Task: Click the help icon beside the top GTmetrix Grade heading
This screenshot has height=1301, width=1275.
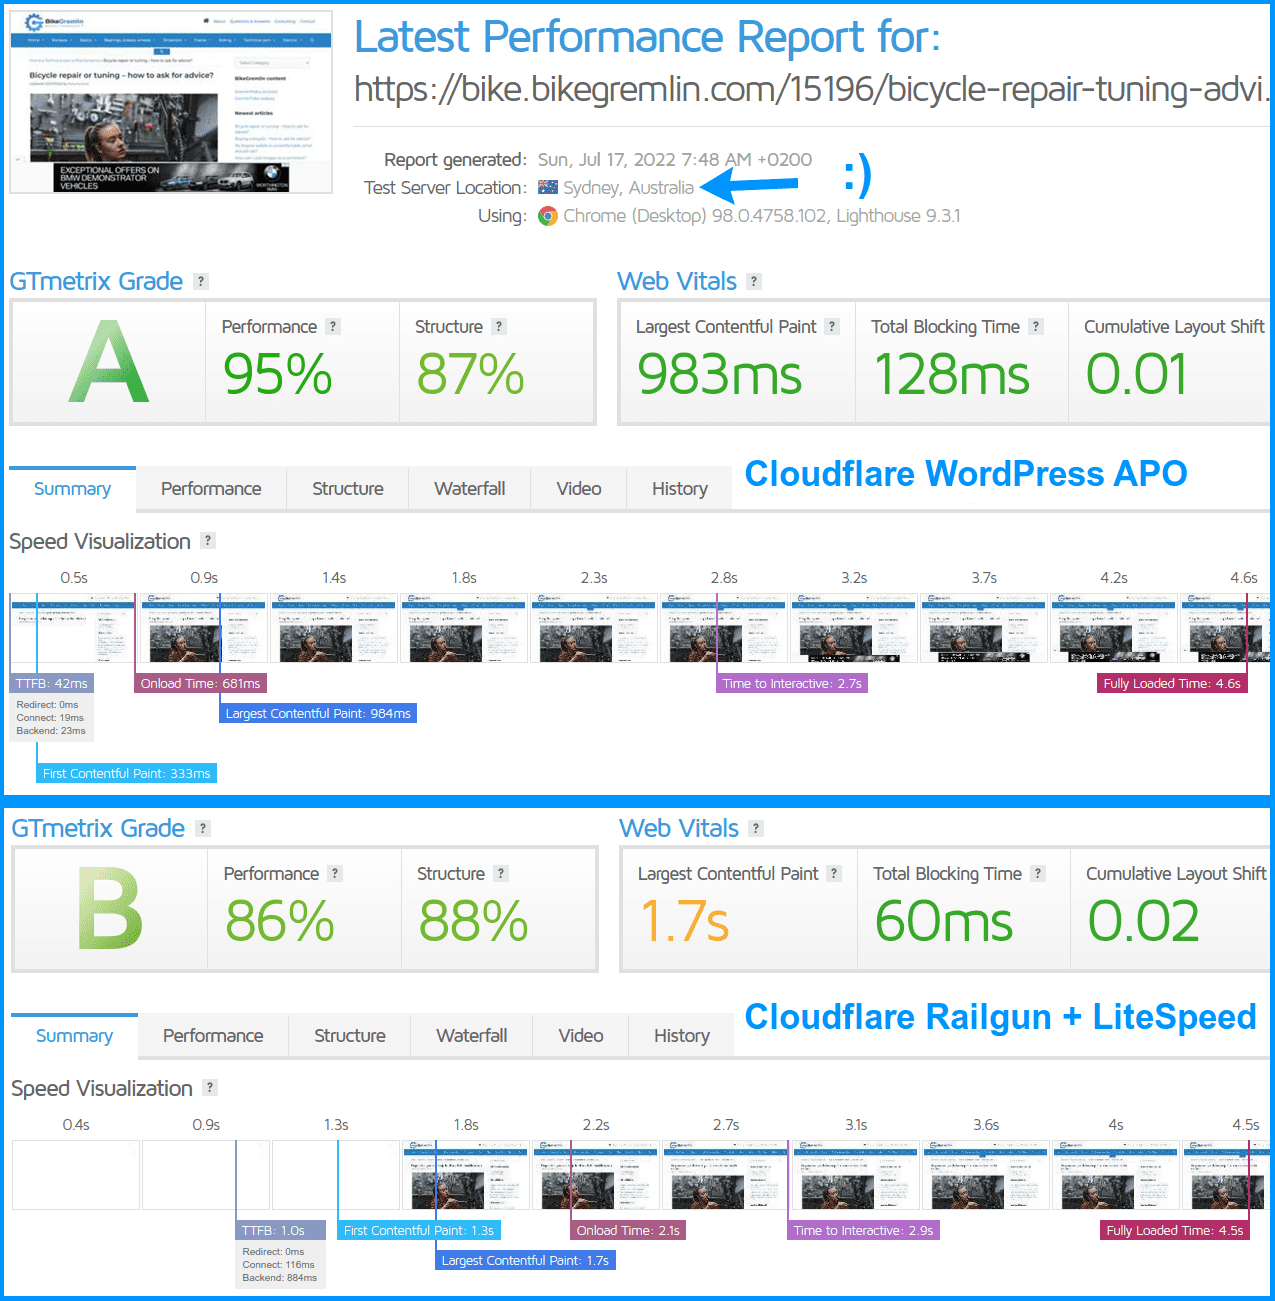Action: 201,282
